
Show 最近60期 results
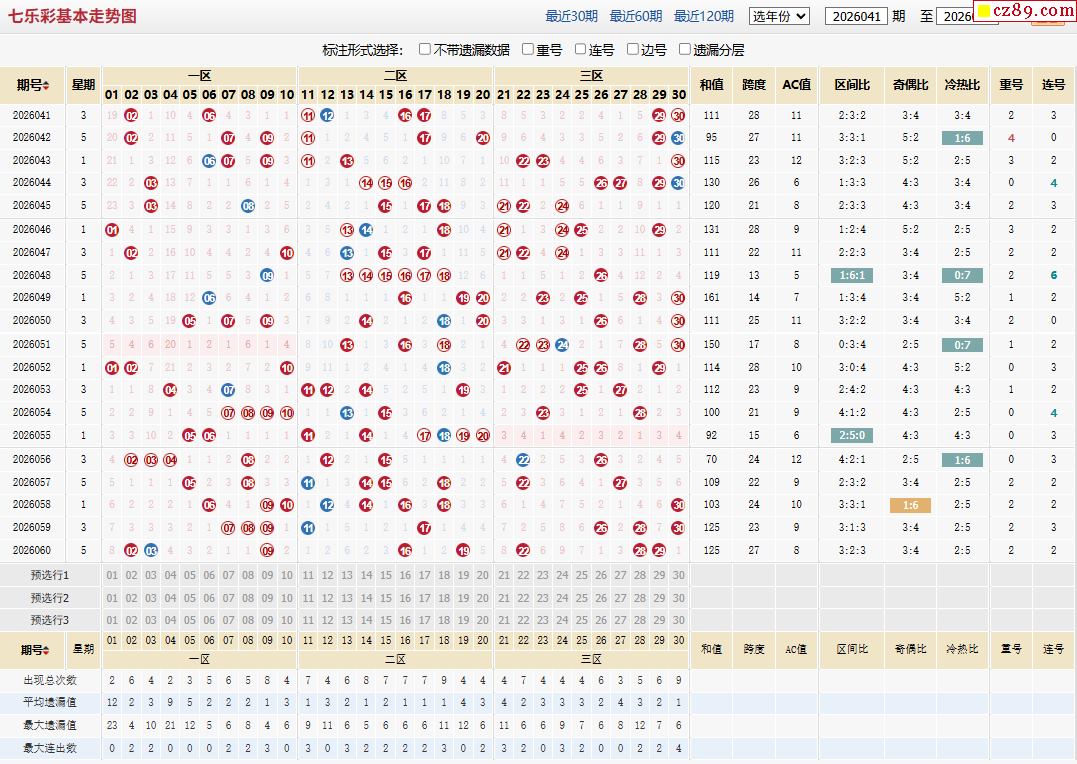[x=636, y=16]
